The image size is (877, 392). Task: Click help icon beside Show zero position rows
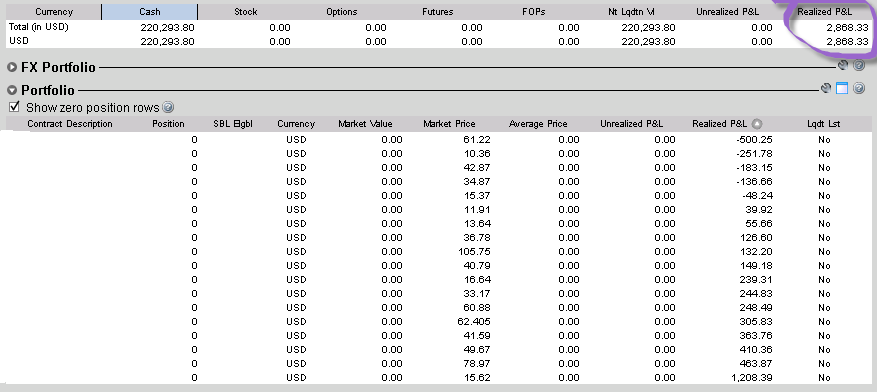tap(167, 107)
